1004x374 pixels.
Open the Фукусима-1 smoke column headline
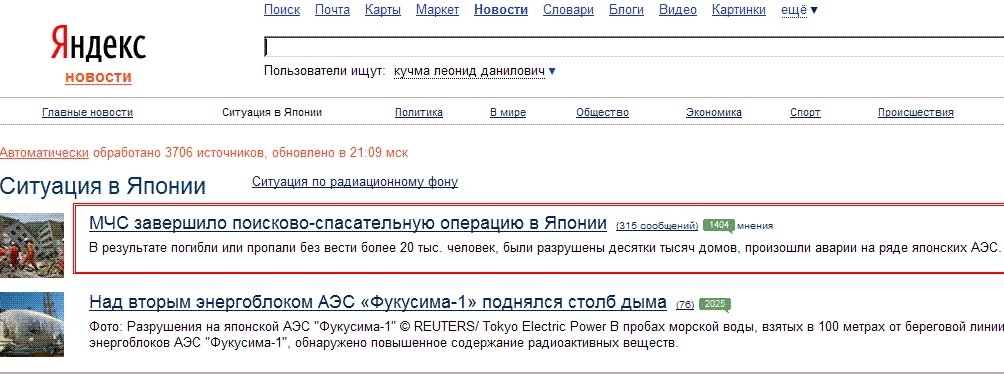click(378, 302)
